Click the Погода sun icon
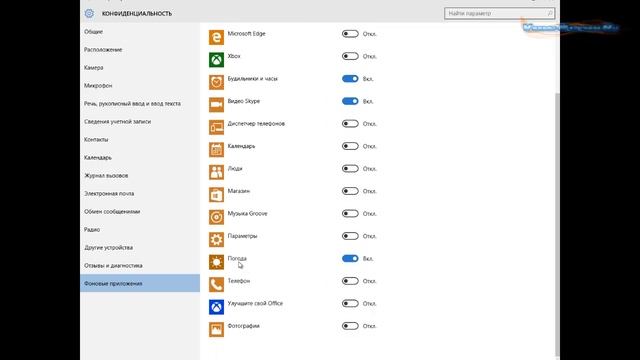640x360 pixels. pyautogui.click(x=216, y=262)
